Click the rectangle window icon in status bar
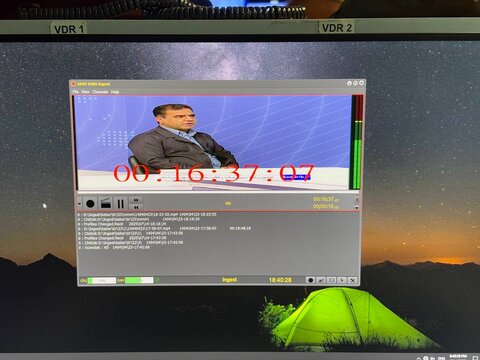The height and width of the screenshot is (360, 480). click(x=331, y=280)
